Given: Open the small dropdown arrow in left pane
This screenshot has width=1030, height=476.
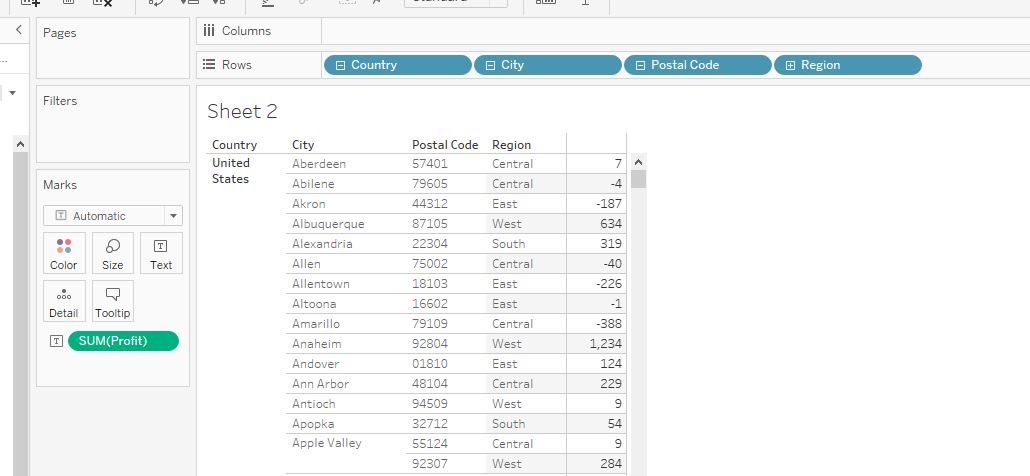Looking at the screenshot, I should (x=12, y=93).
